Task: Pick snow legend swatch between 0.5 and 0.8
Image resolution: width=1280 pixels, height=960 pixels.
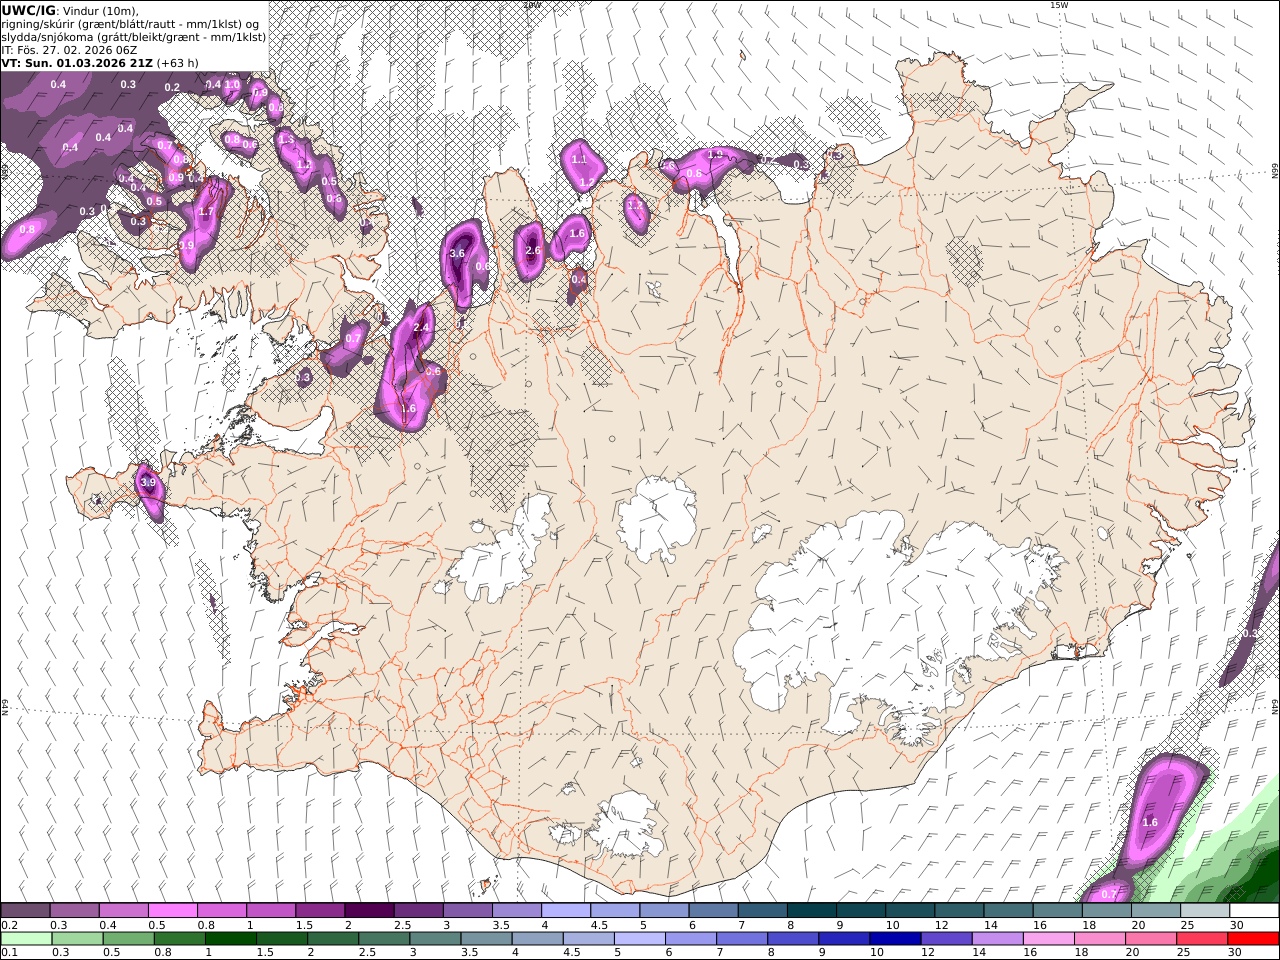Action: coord(173,910)
